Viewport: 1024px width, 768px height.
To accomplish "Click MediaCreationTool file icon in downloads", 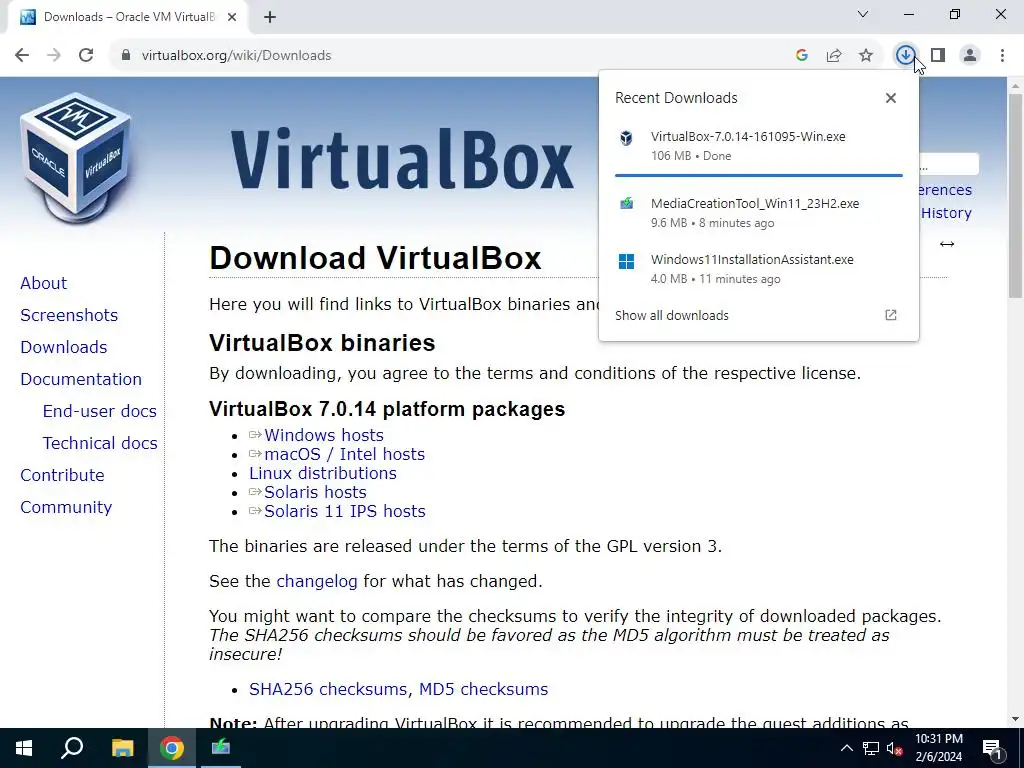I will tap(626, 204).
